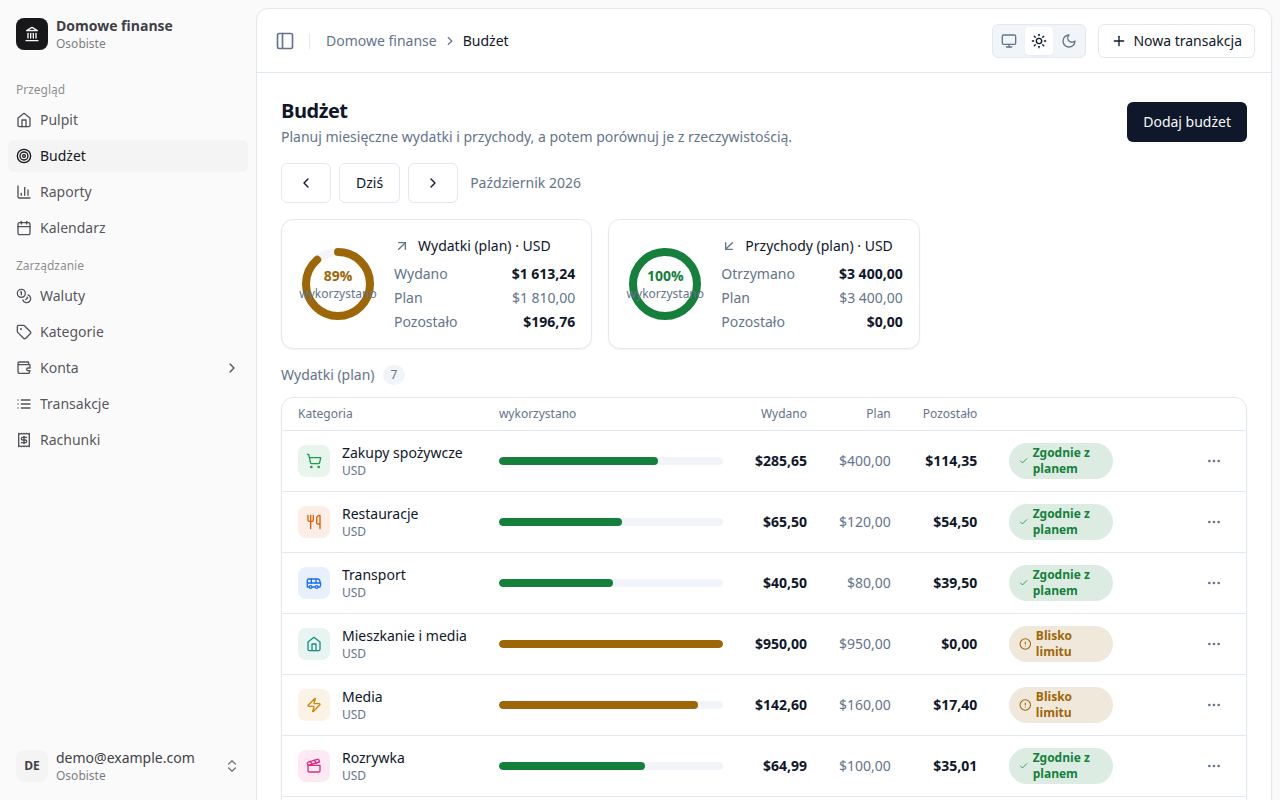Open the demo@example.com account menu

(128, 766)
